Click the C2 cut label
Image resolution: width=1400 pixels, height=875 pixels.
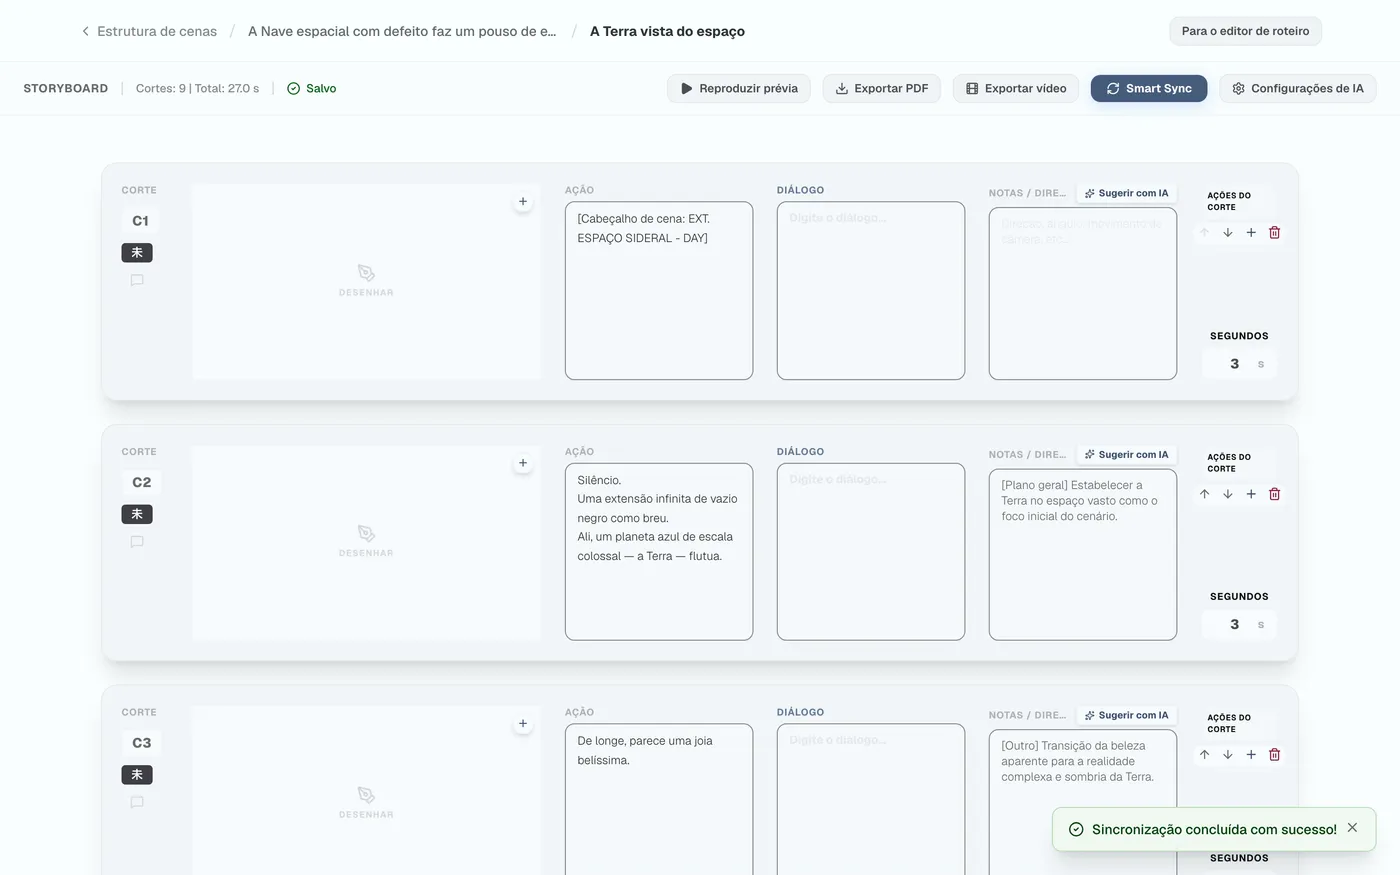(142, 482)
